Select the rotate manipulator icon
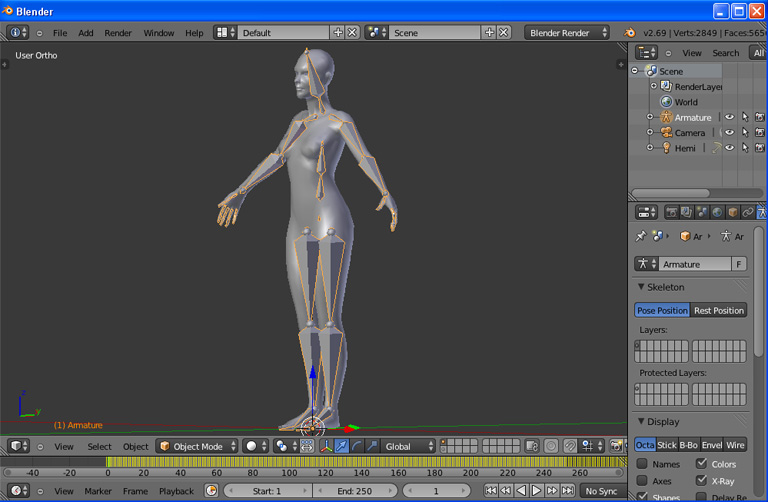 click(357, 446)
